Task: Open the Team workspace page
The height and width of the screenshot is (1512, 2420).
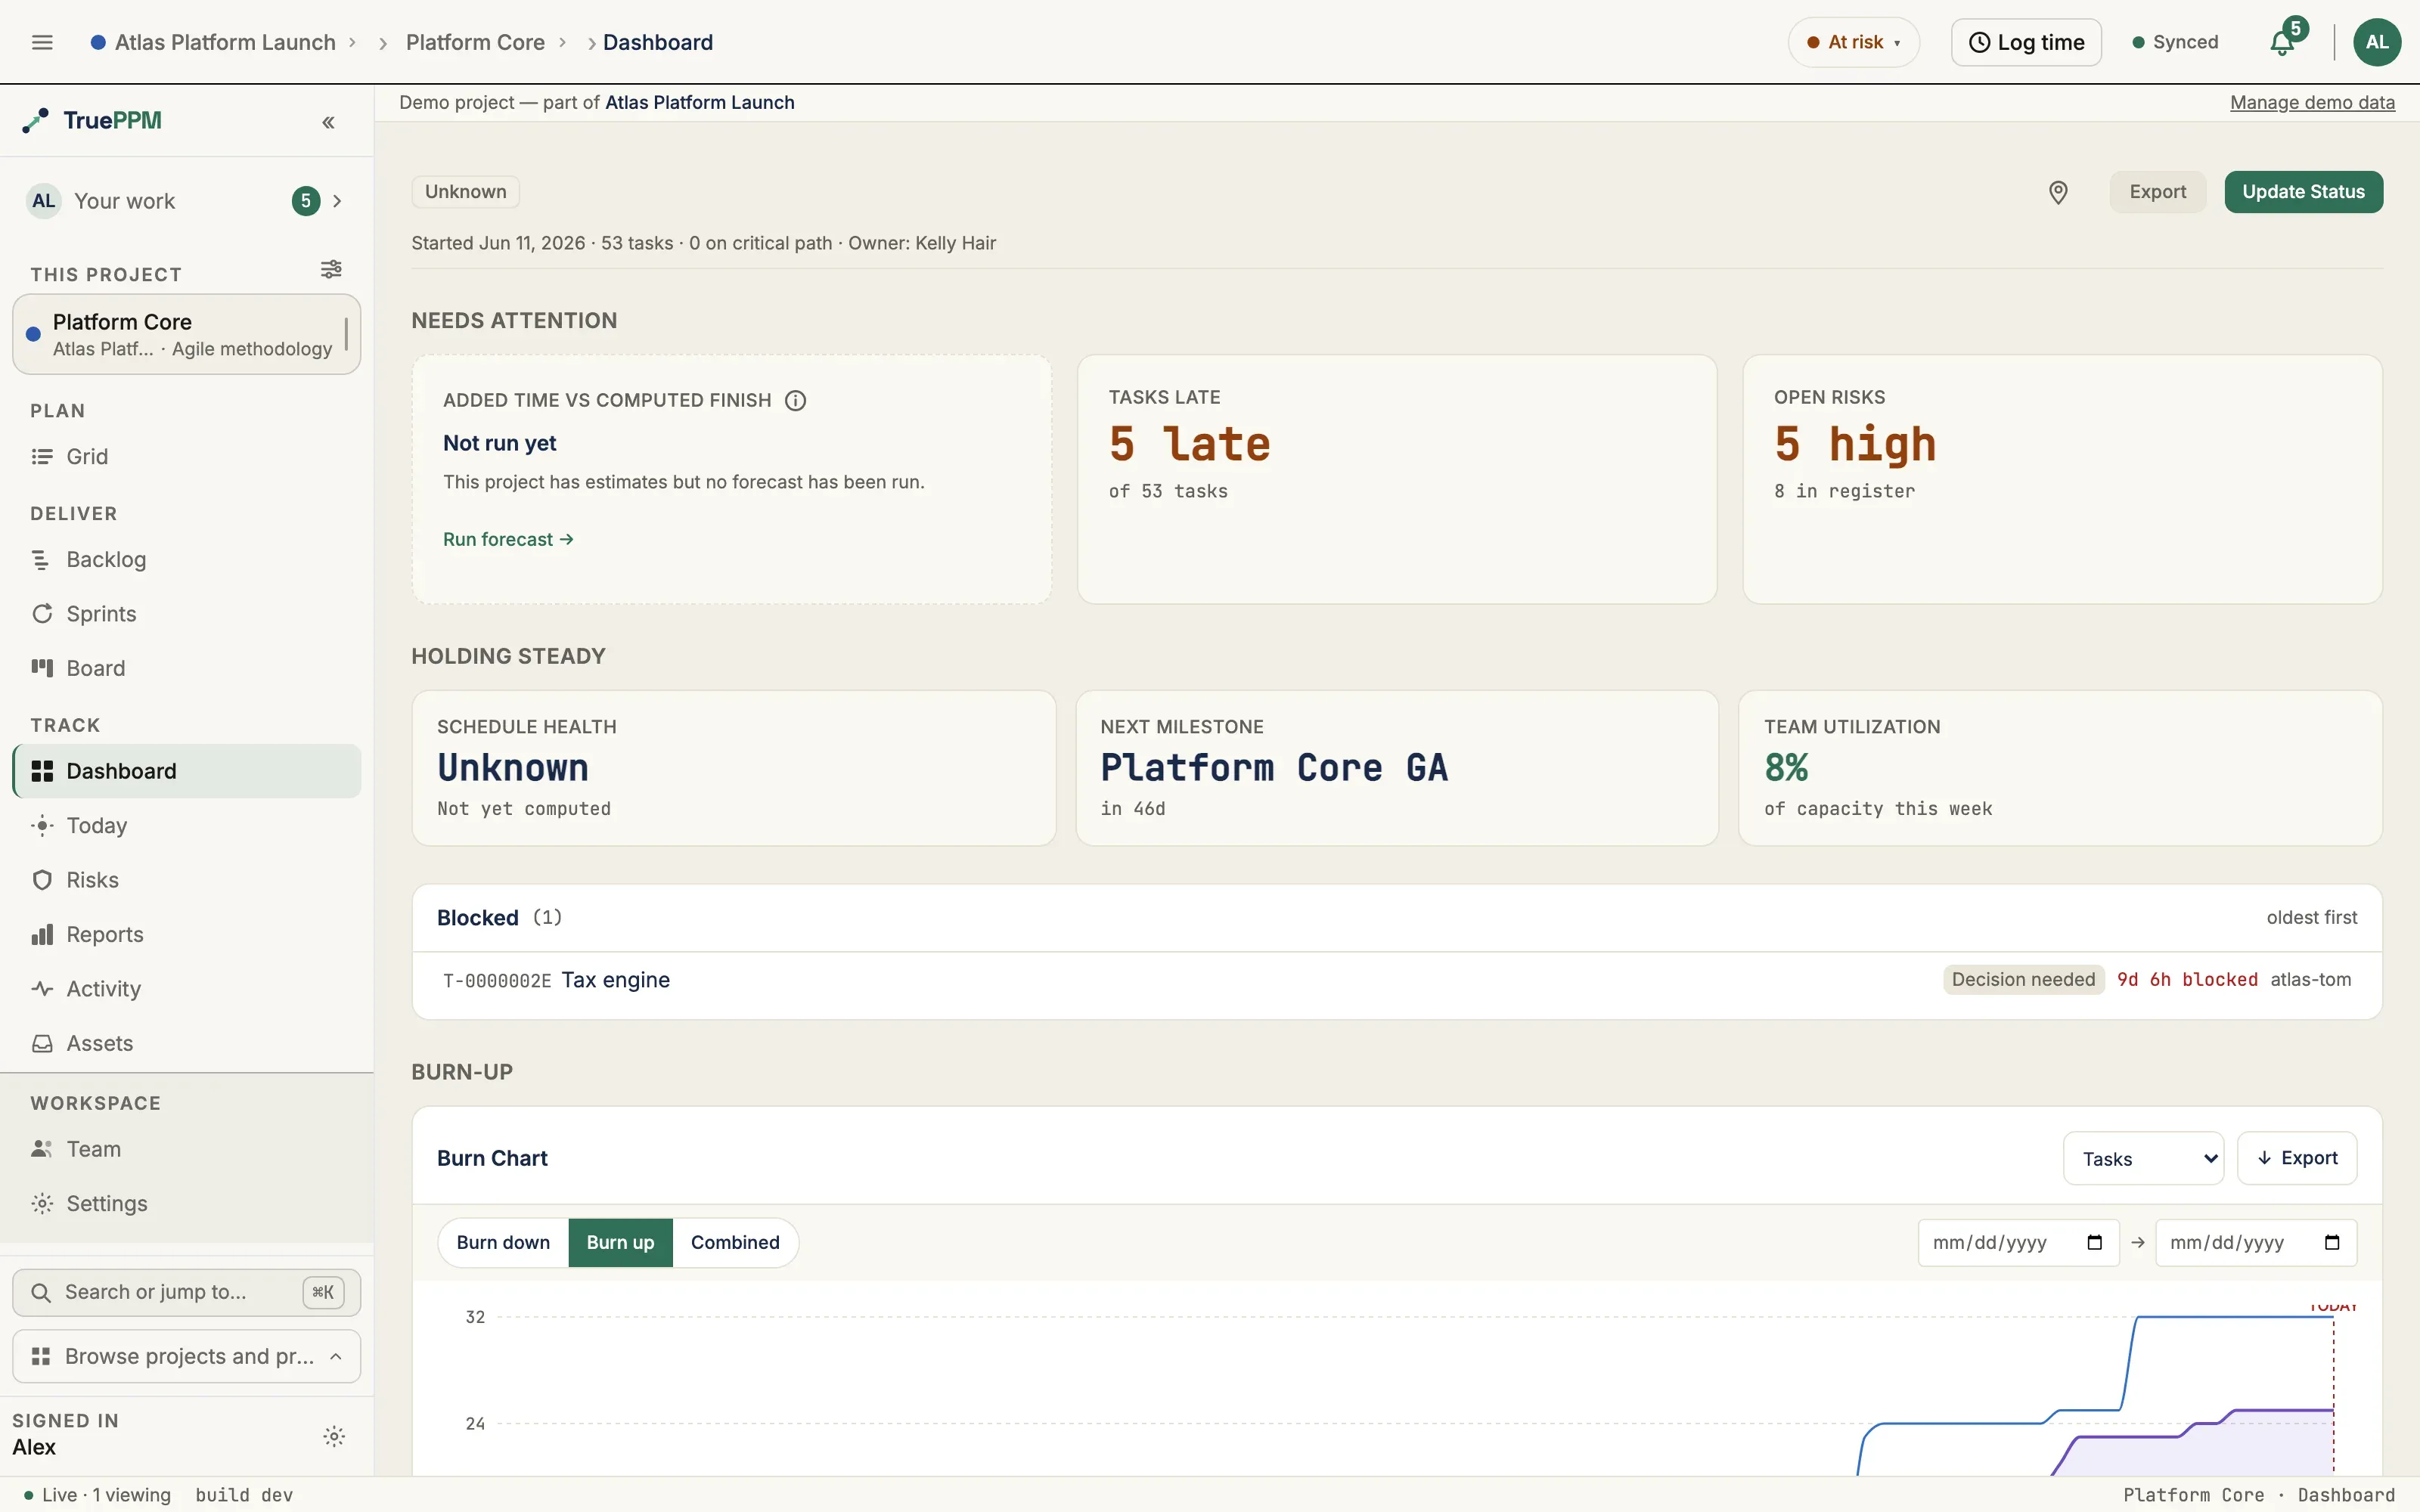Action: (x=187, y=1149)
